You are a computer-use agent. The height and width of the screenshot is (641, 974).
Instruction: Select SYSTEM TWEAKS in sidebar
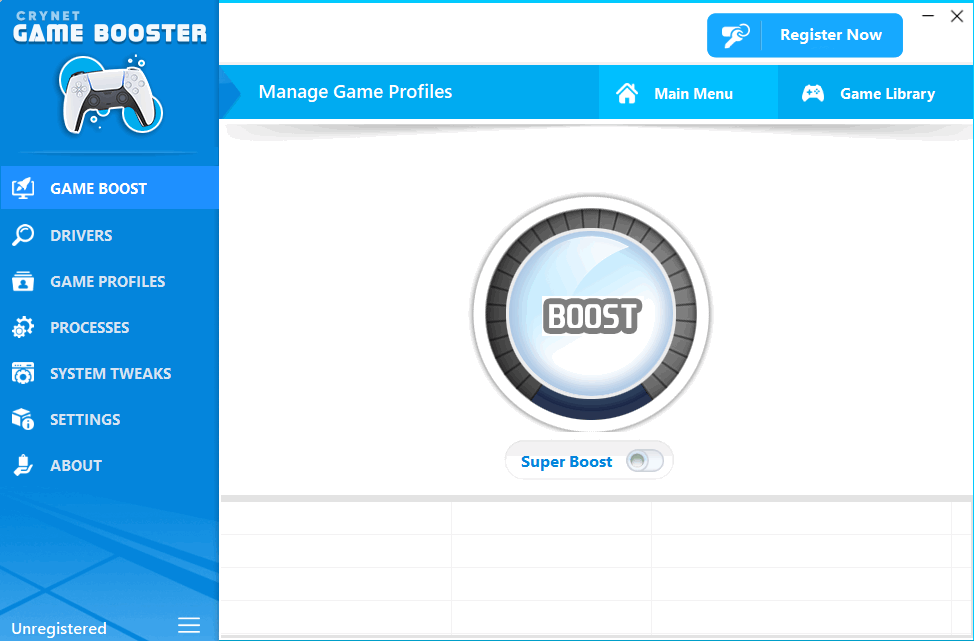tap(109, 373)
